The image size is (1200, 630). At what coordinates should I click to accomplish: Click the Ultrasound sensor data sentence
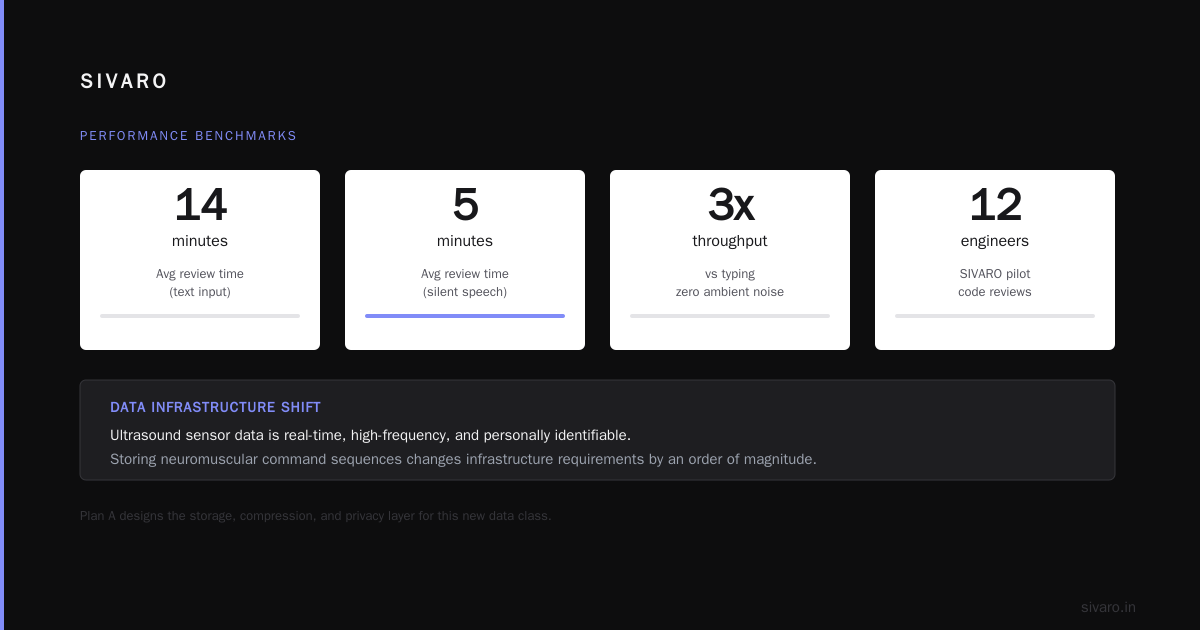pyautogui.click(x=370, y=435)
